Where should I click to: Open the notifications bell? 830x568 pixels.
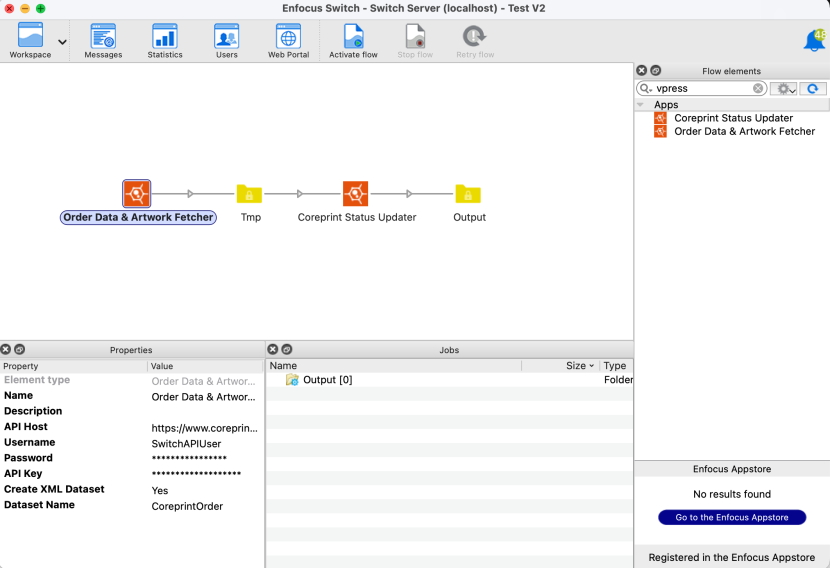(x=814, y=41)
